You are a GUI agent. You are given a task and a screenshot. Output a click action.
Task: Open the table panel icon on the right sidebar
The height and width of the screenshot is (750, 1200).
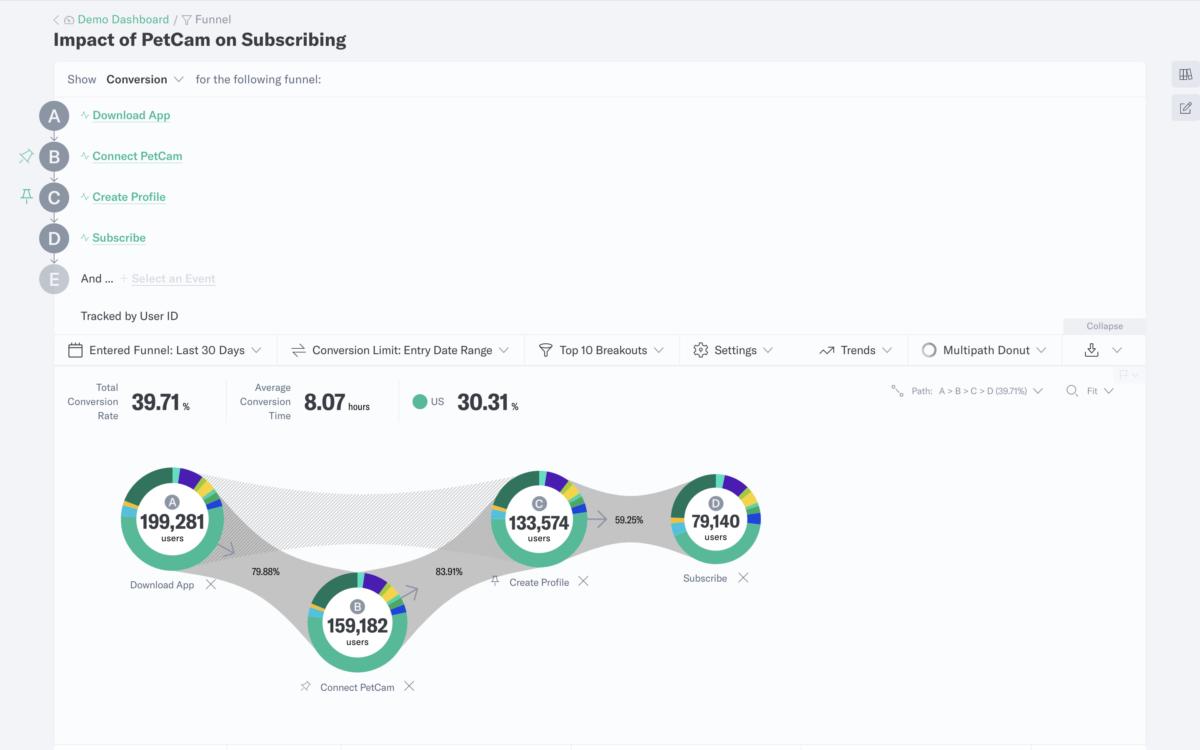(1185, 73)
